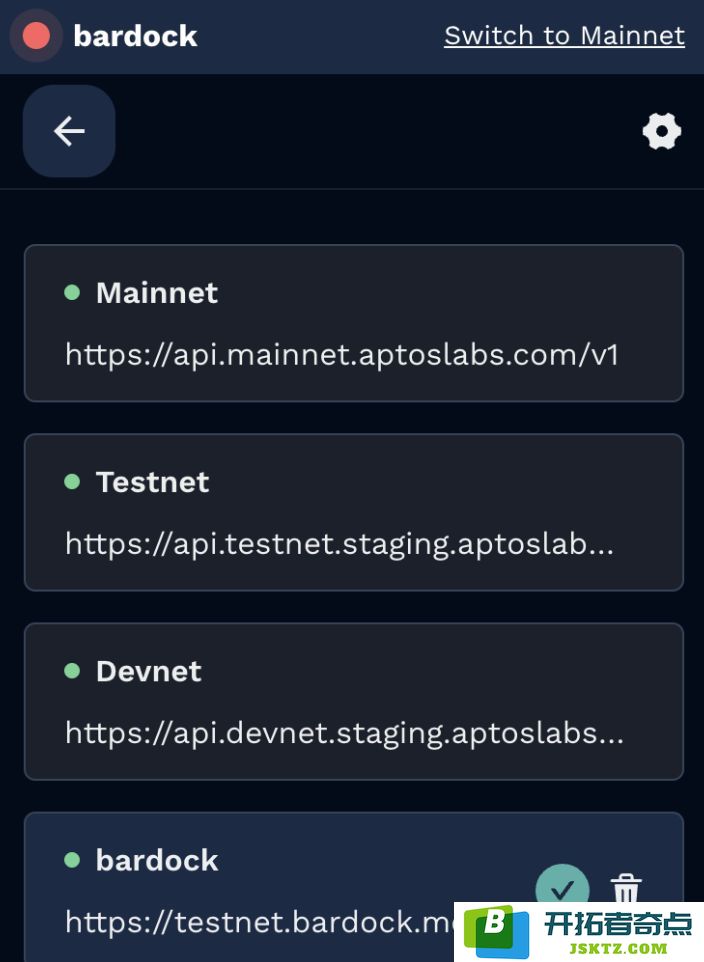Select the Devnet network card
Viewport: 704px width, 962px height.
click(354, 701)
